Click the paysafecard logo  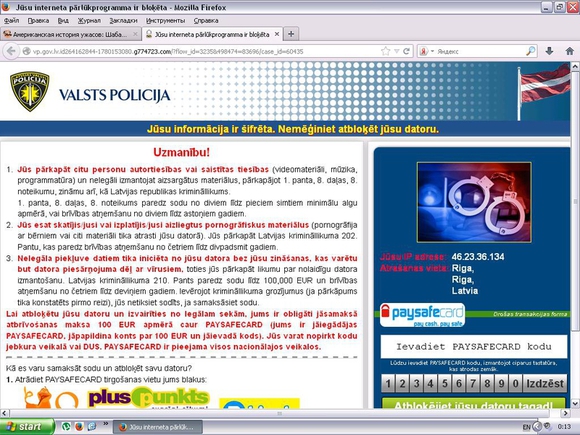pos(422,315)
